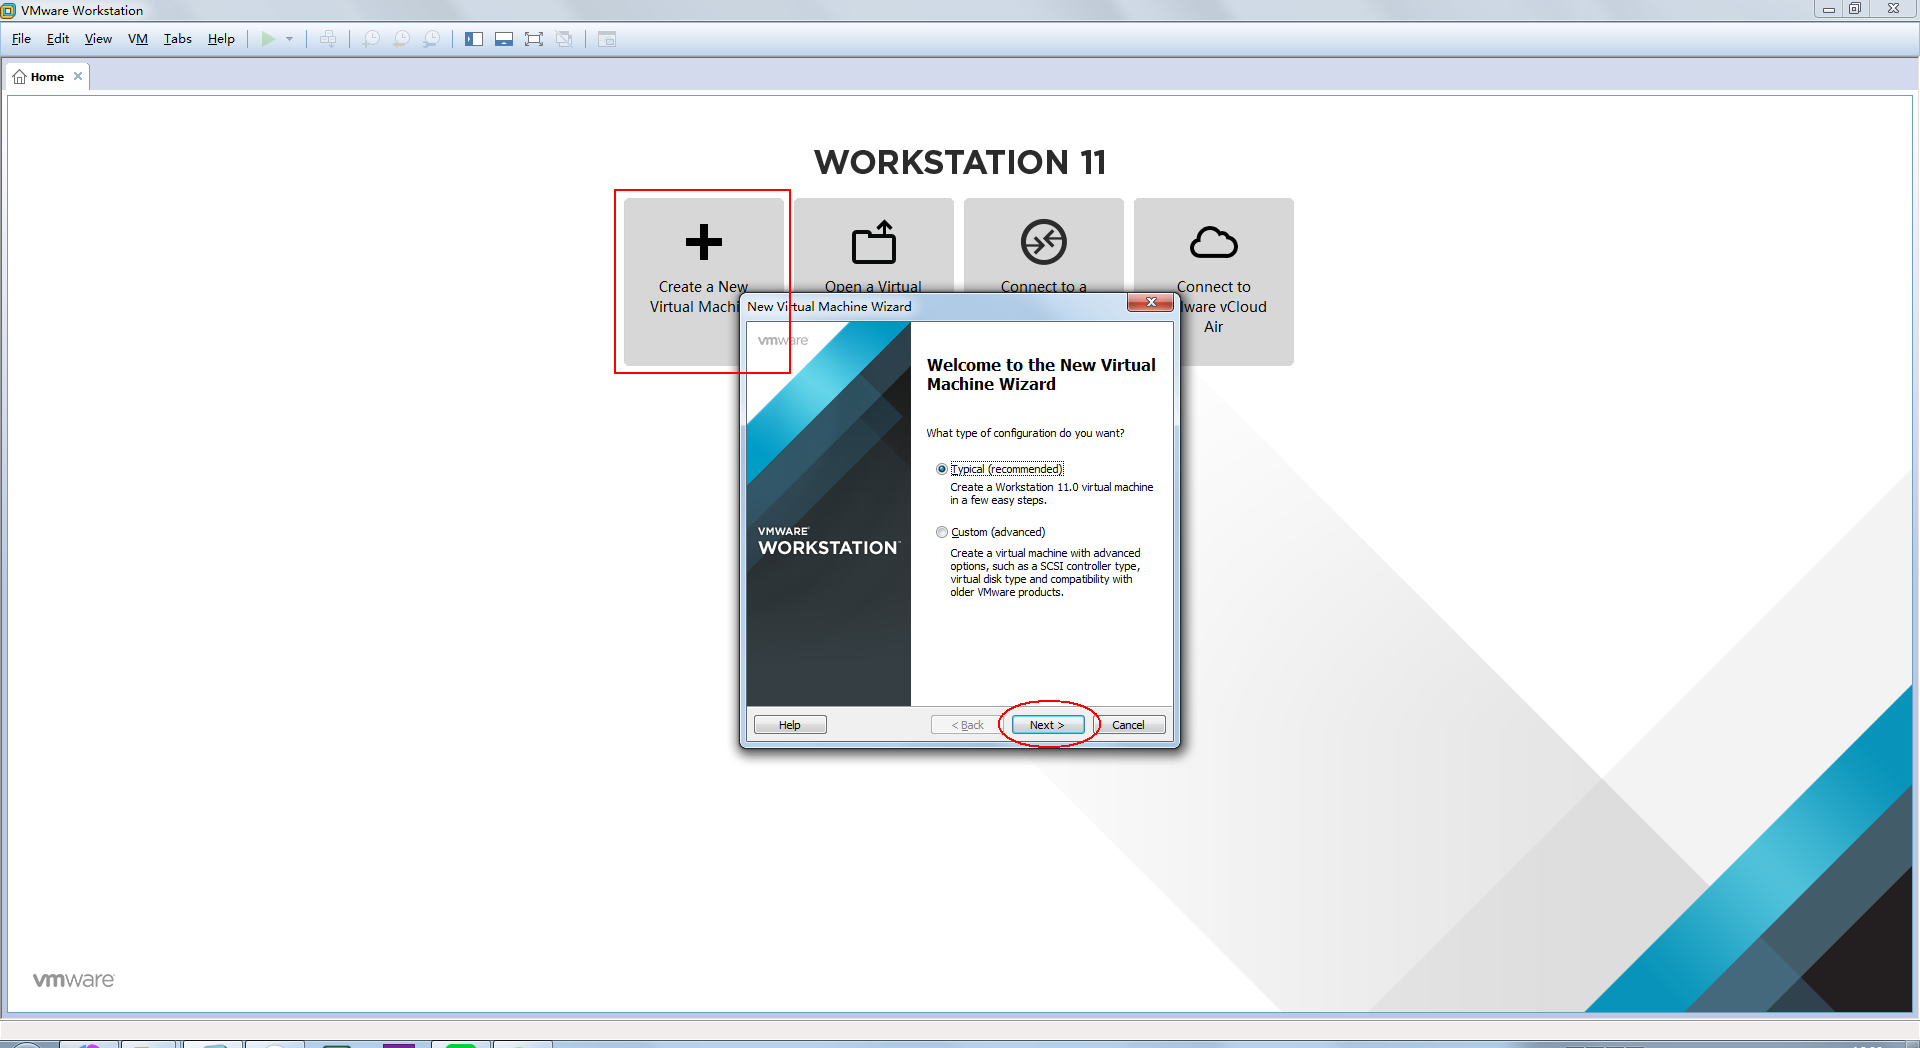Click the VMware Workstation app icon in title bar
This screenshot has width=1920, height=1048.
coord(9,10)
